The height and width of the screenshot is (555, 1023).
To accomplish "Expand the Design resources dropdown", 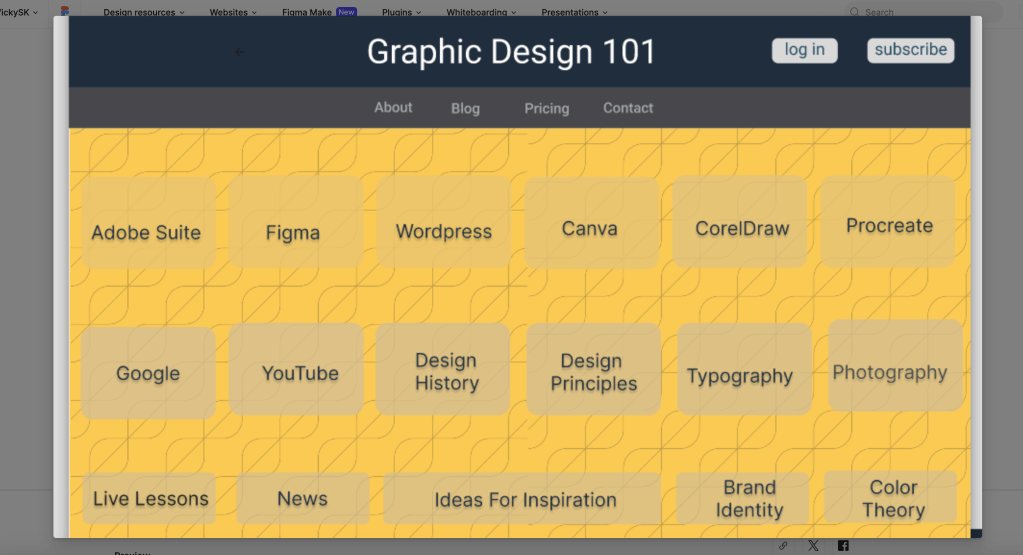I will tap(144, 12).
